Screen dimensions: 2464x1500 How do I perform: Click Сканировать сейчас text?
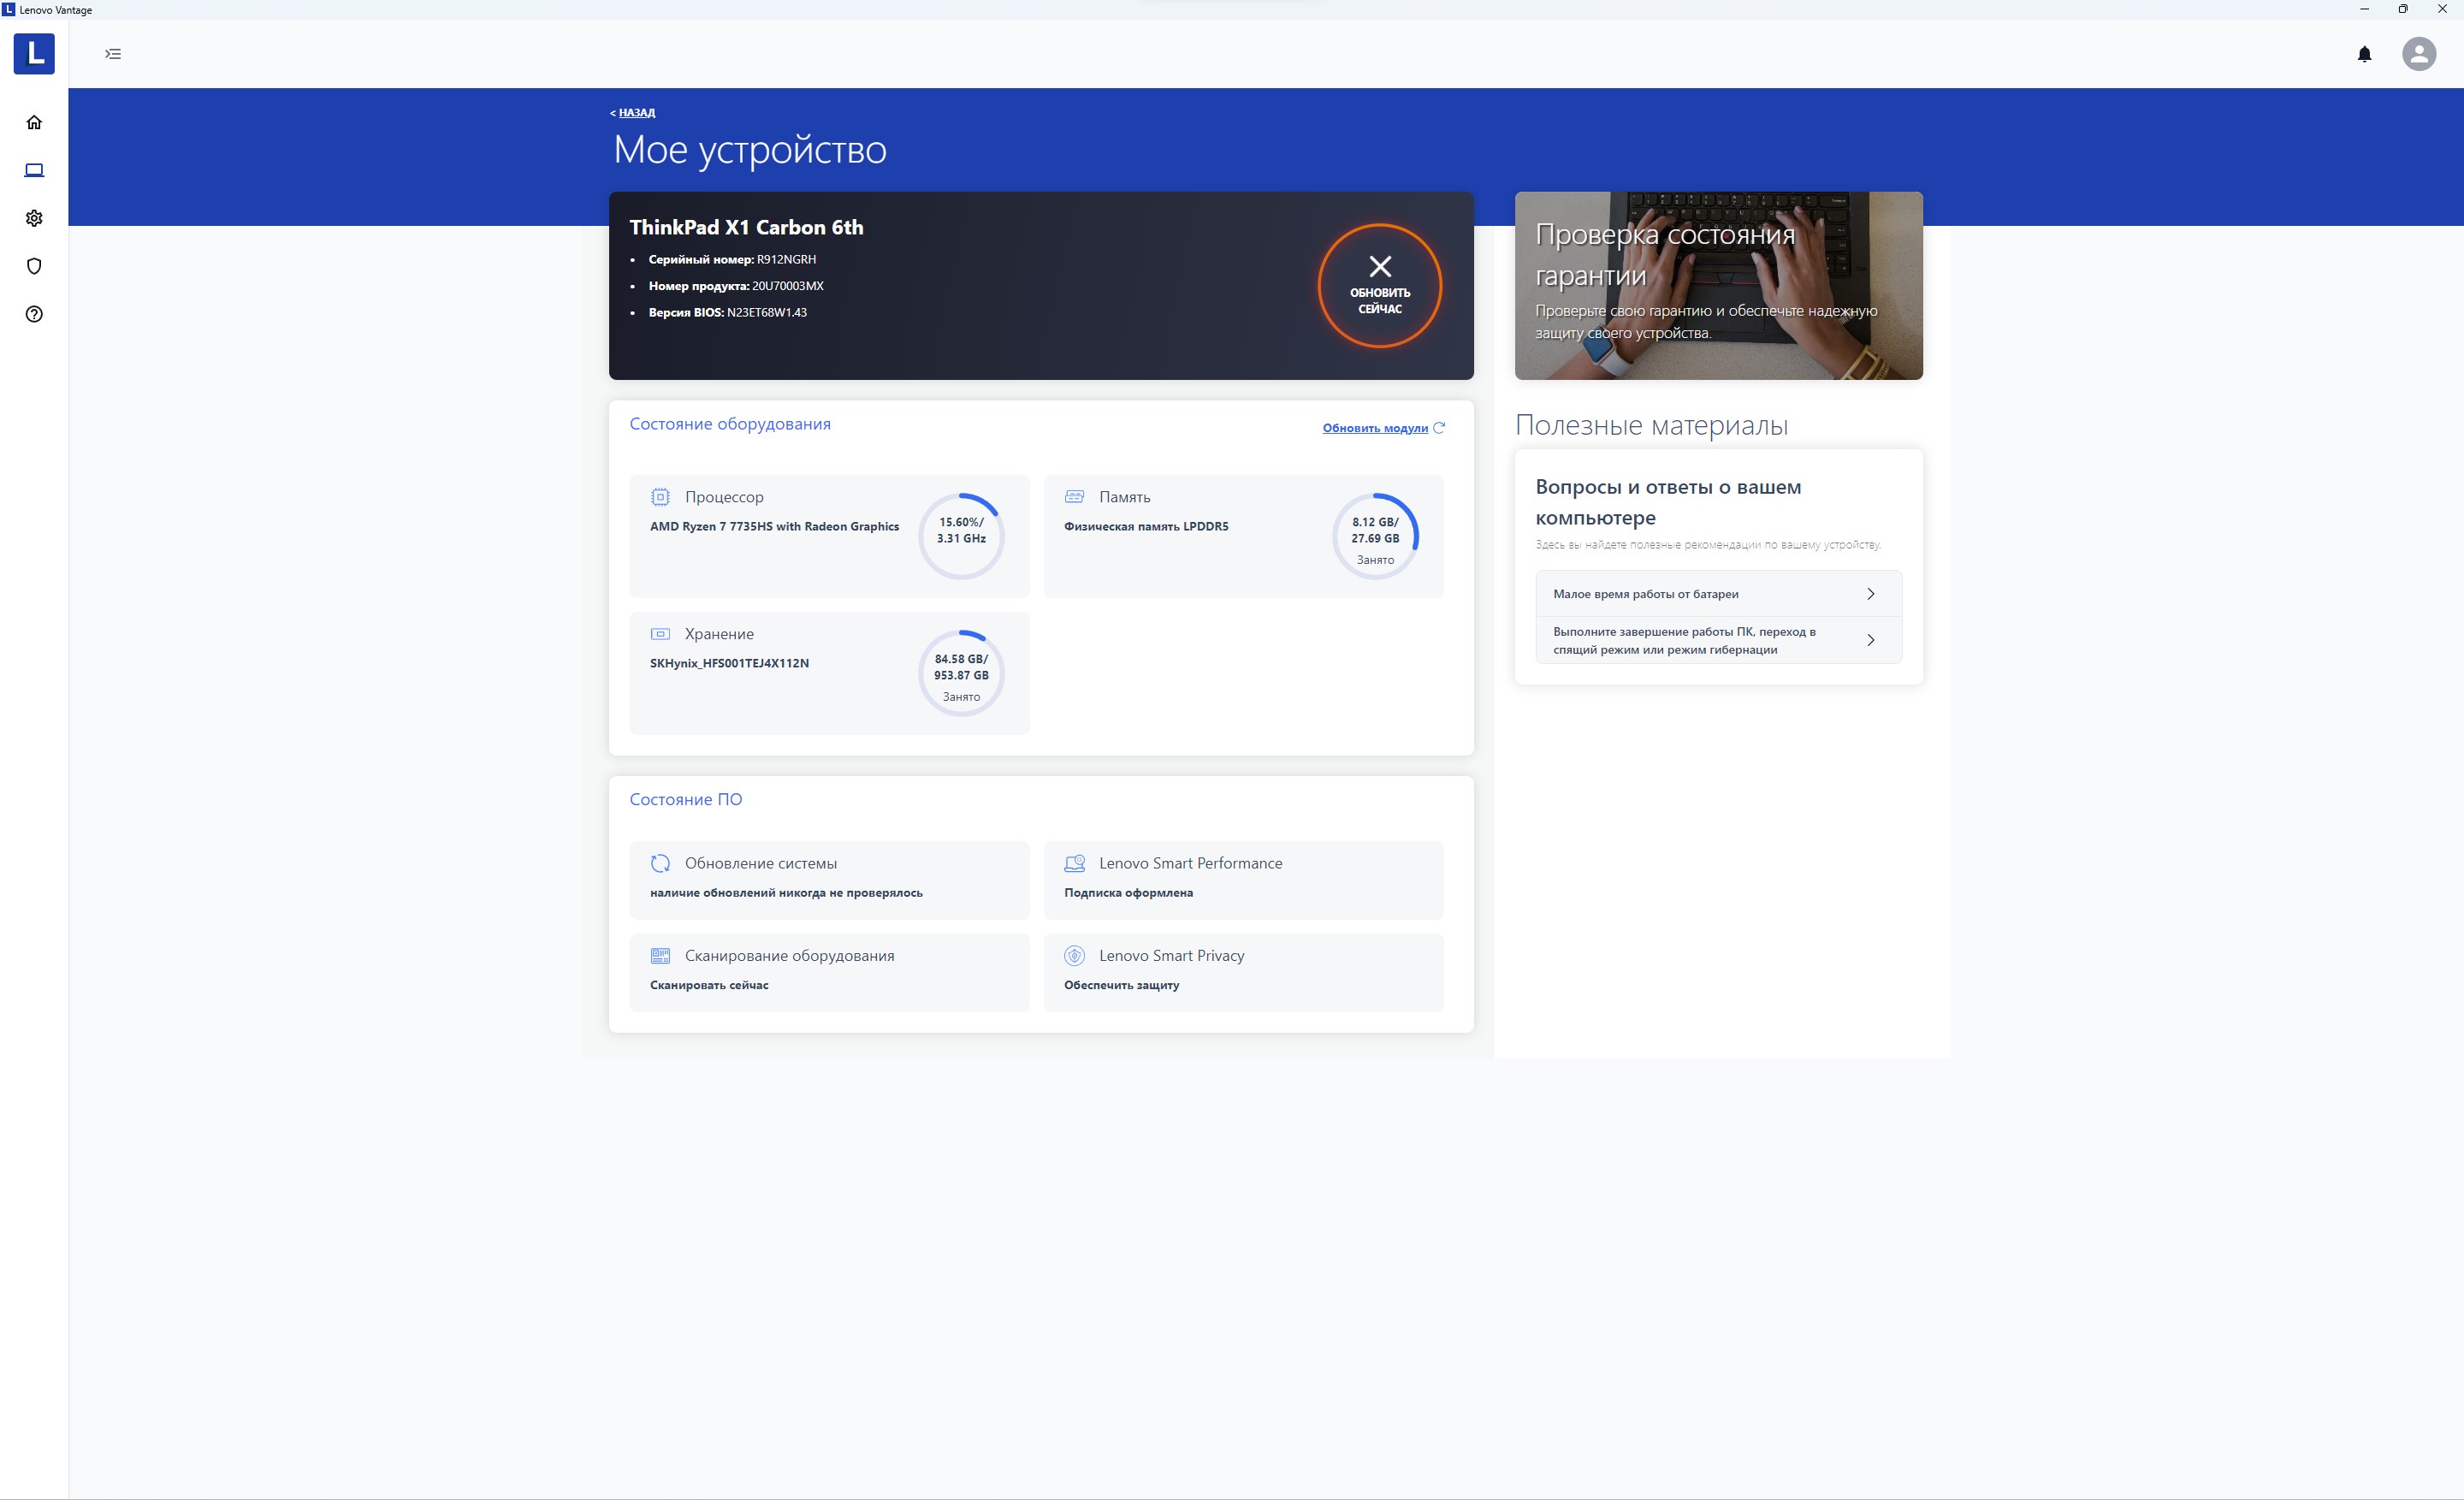point(709,985)
